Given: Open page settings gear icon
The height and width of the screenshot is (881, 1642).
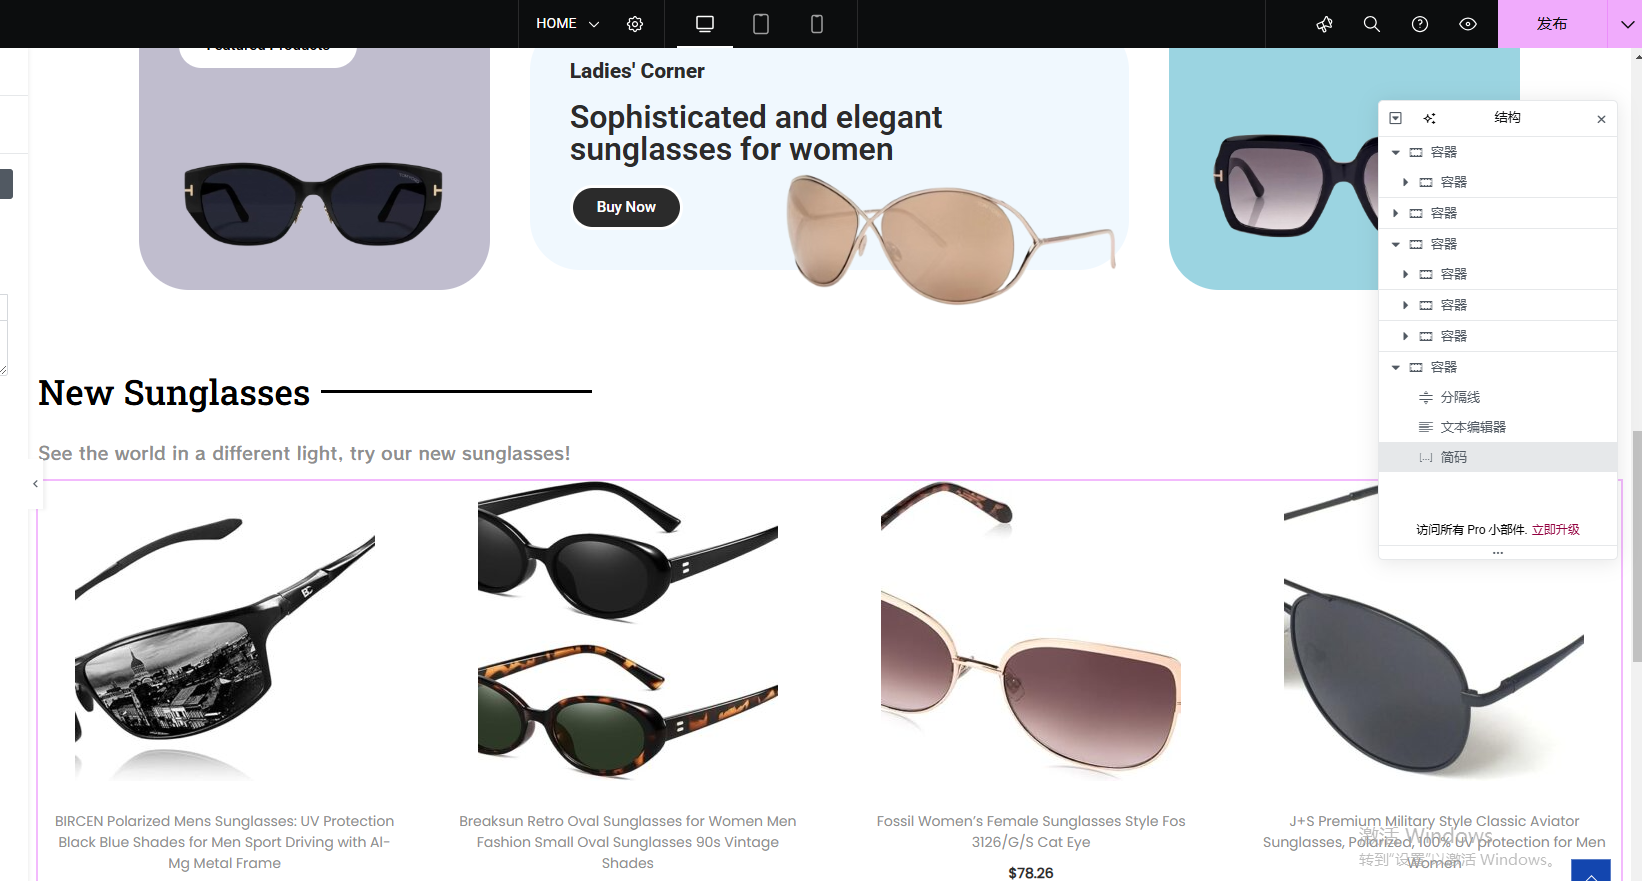Looking at the screenshot, I should pos(635,24).
